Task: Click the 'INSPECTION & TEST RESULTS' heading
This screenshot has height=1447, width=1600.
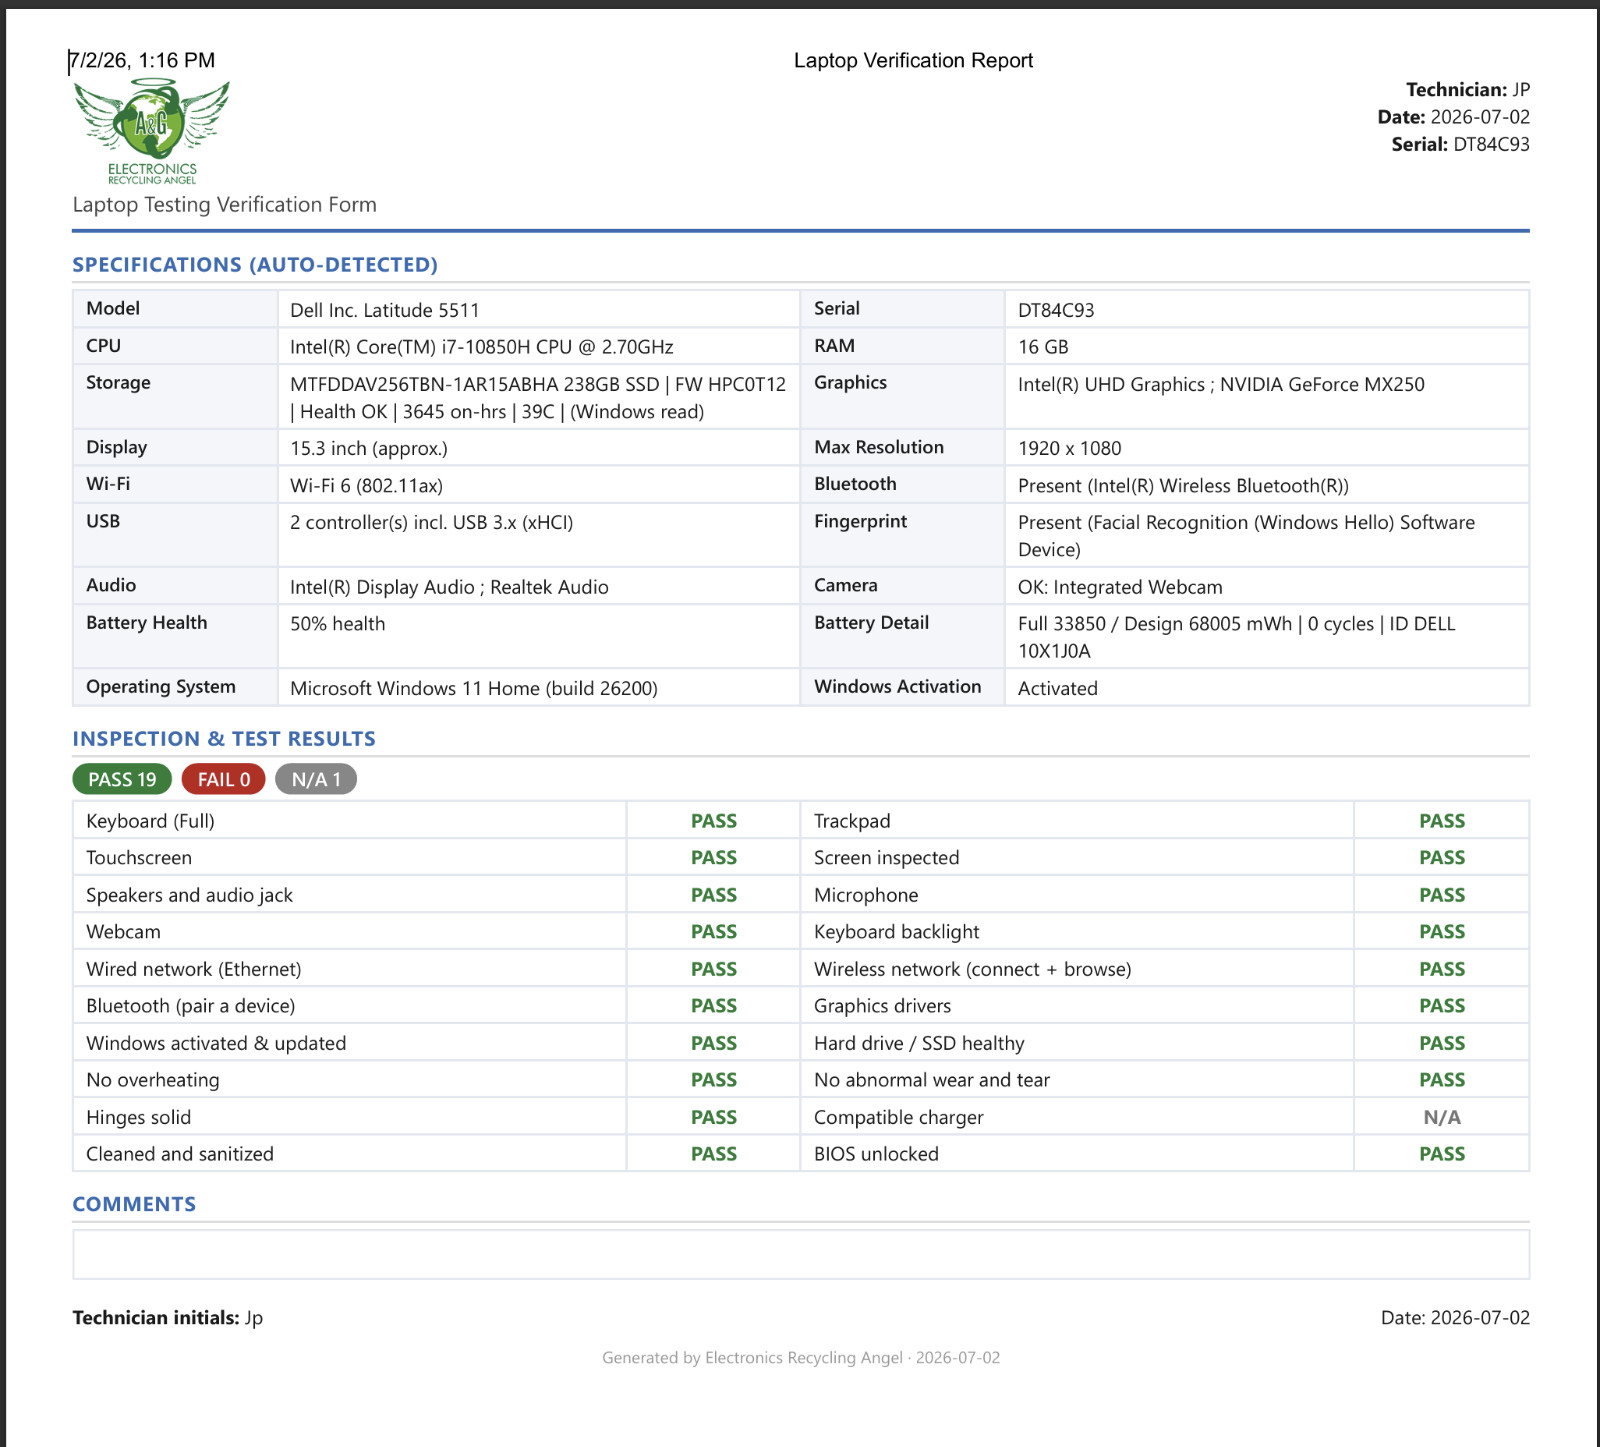Action: (224, 739)
